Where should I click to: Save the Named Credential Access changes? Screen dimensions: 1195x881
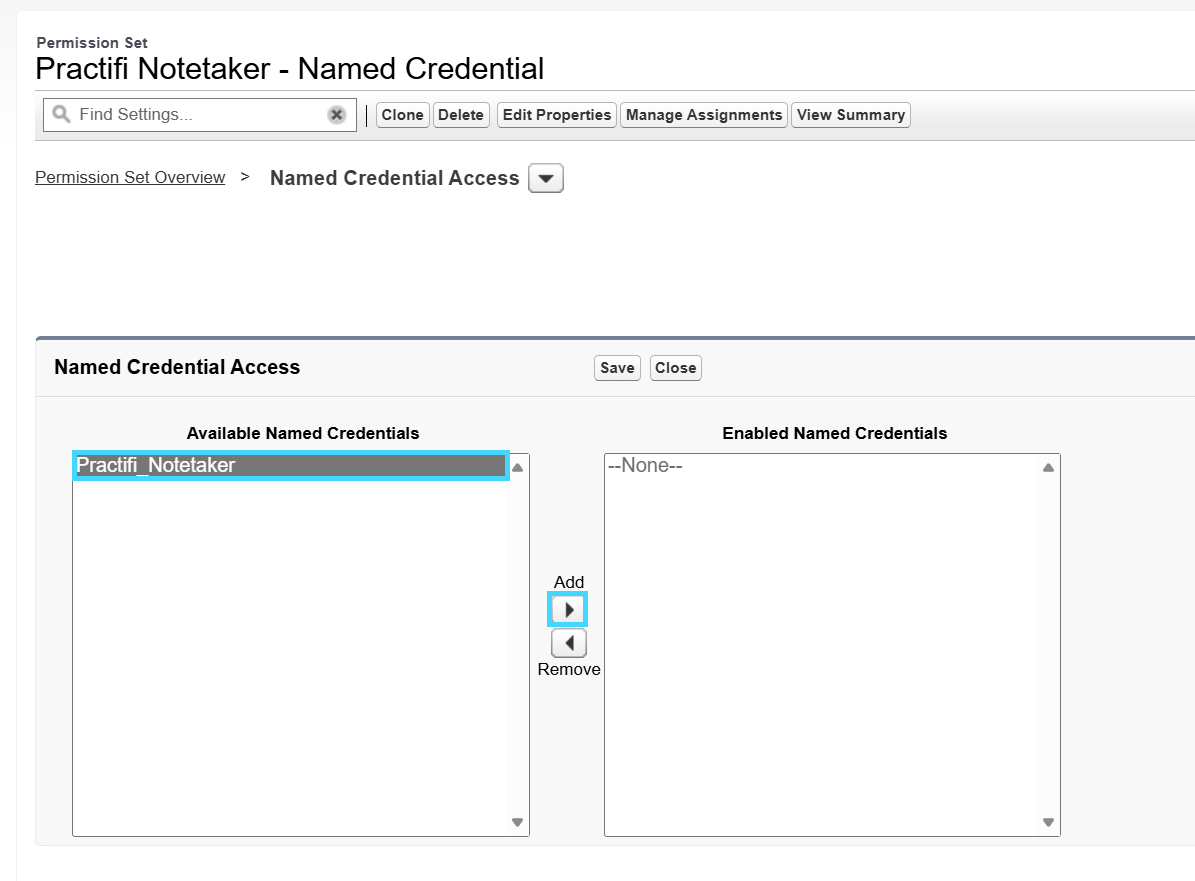point(617,368)
